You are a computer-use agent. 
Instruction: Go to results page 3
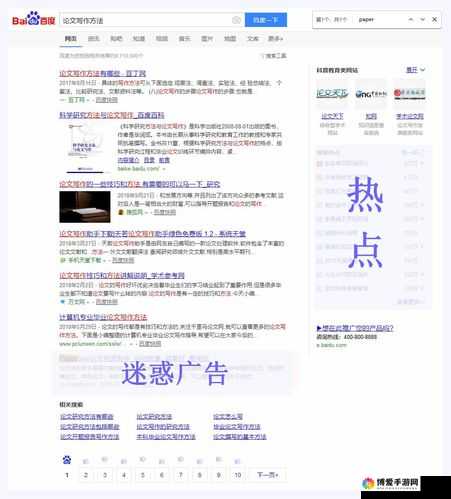[x=105, y=475]
